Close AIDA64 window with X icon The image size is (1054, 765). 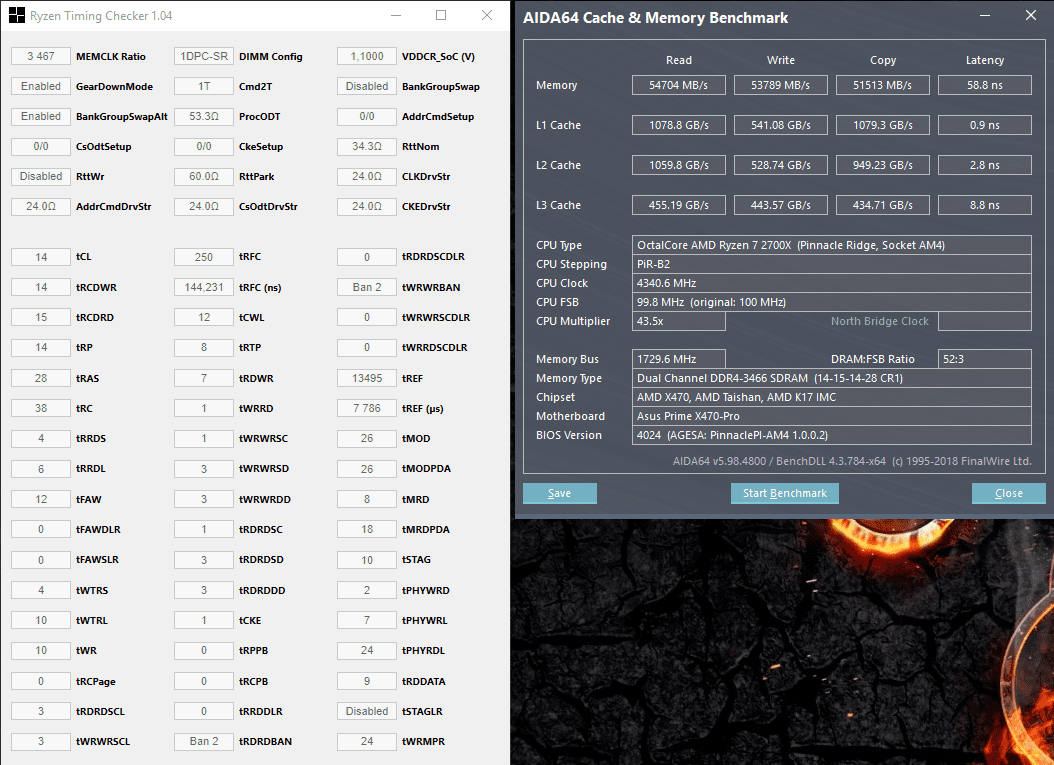1030,15
